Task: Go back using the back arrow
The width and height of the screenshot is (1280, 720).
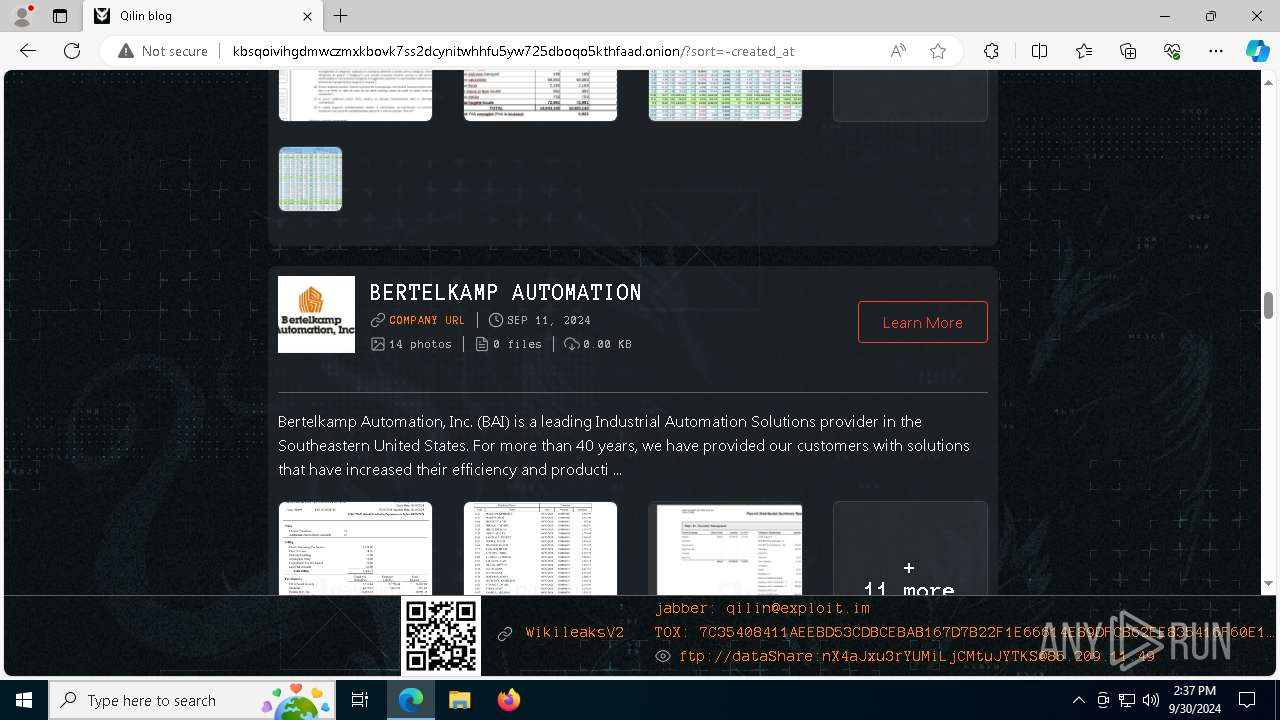Action: coord(28,51)
